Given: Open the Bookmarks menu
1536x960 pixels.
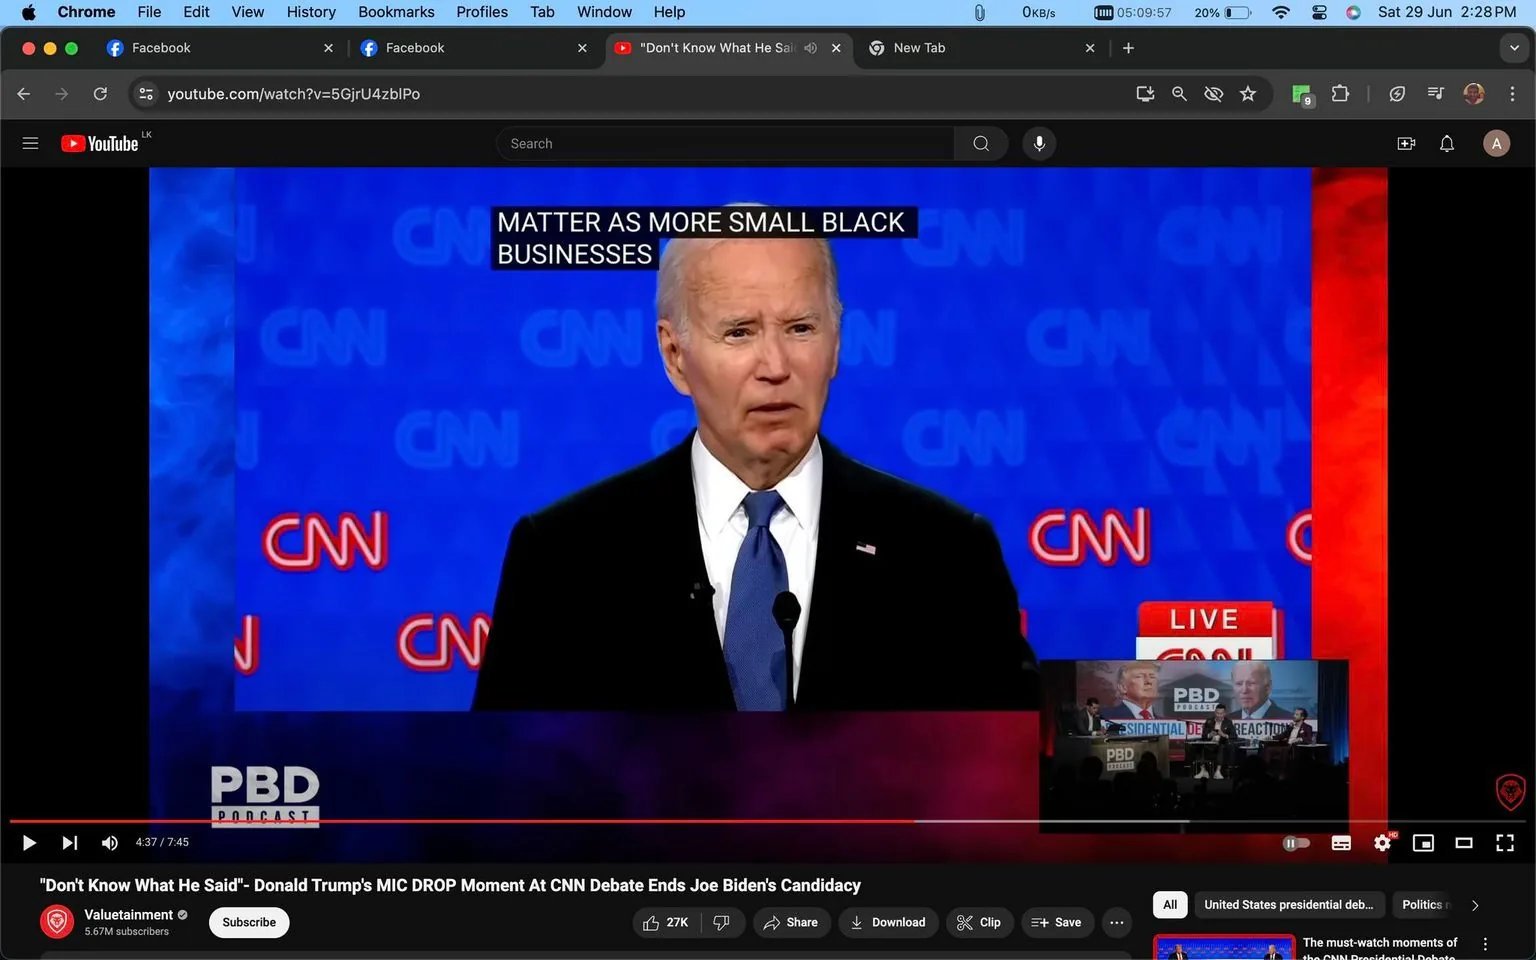Looking at the screenshot, I should coord(396,11).
